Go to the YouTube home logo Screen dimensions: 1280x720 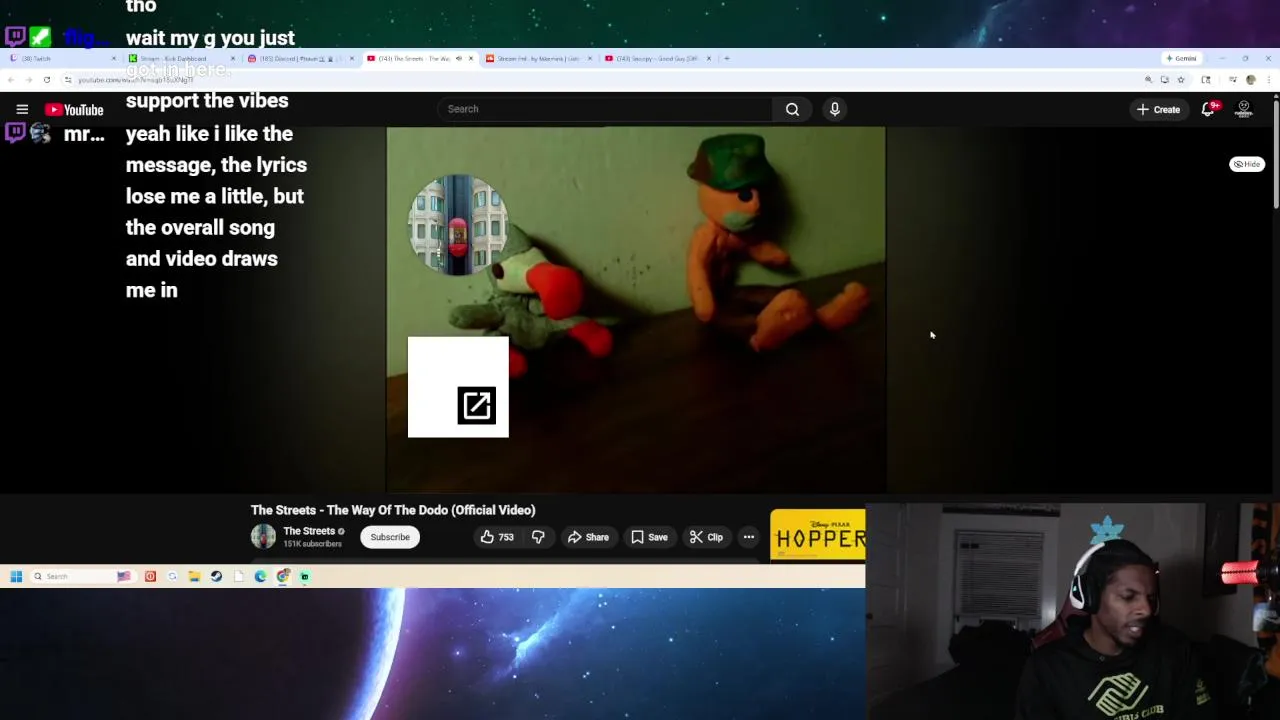(x=74, y=109)
